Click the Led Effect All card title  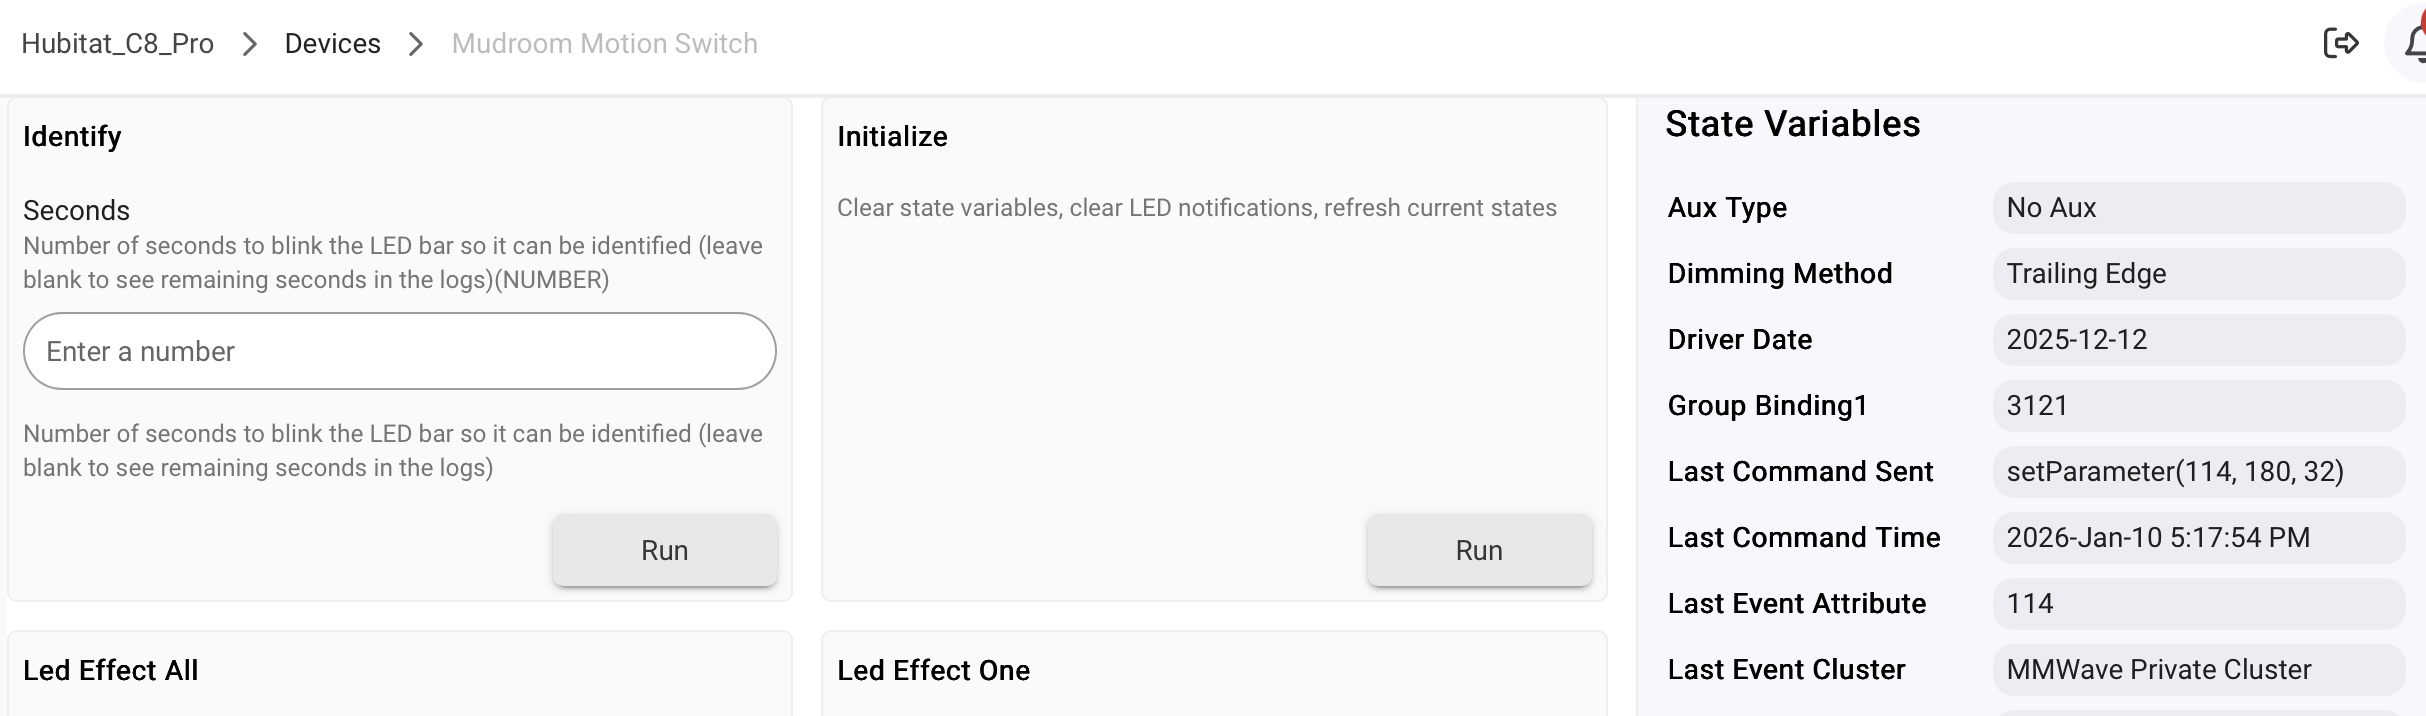point(111,670)
